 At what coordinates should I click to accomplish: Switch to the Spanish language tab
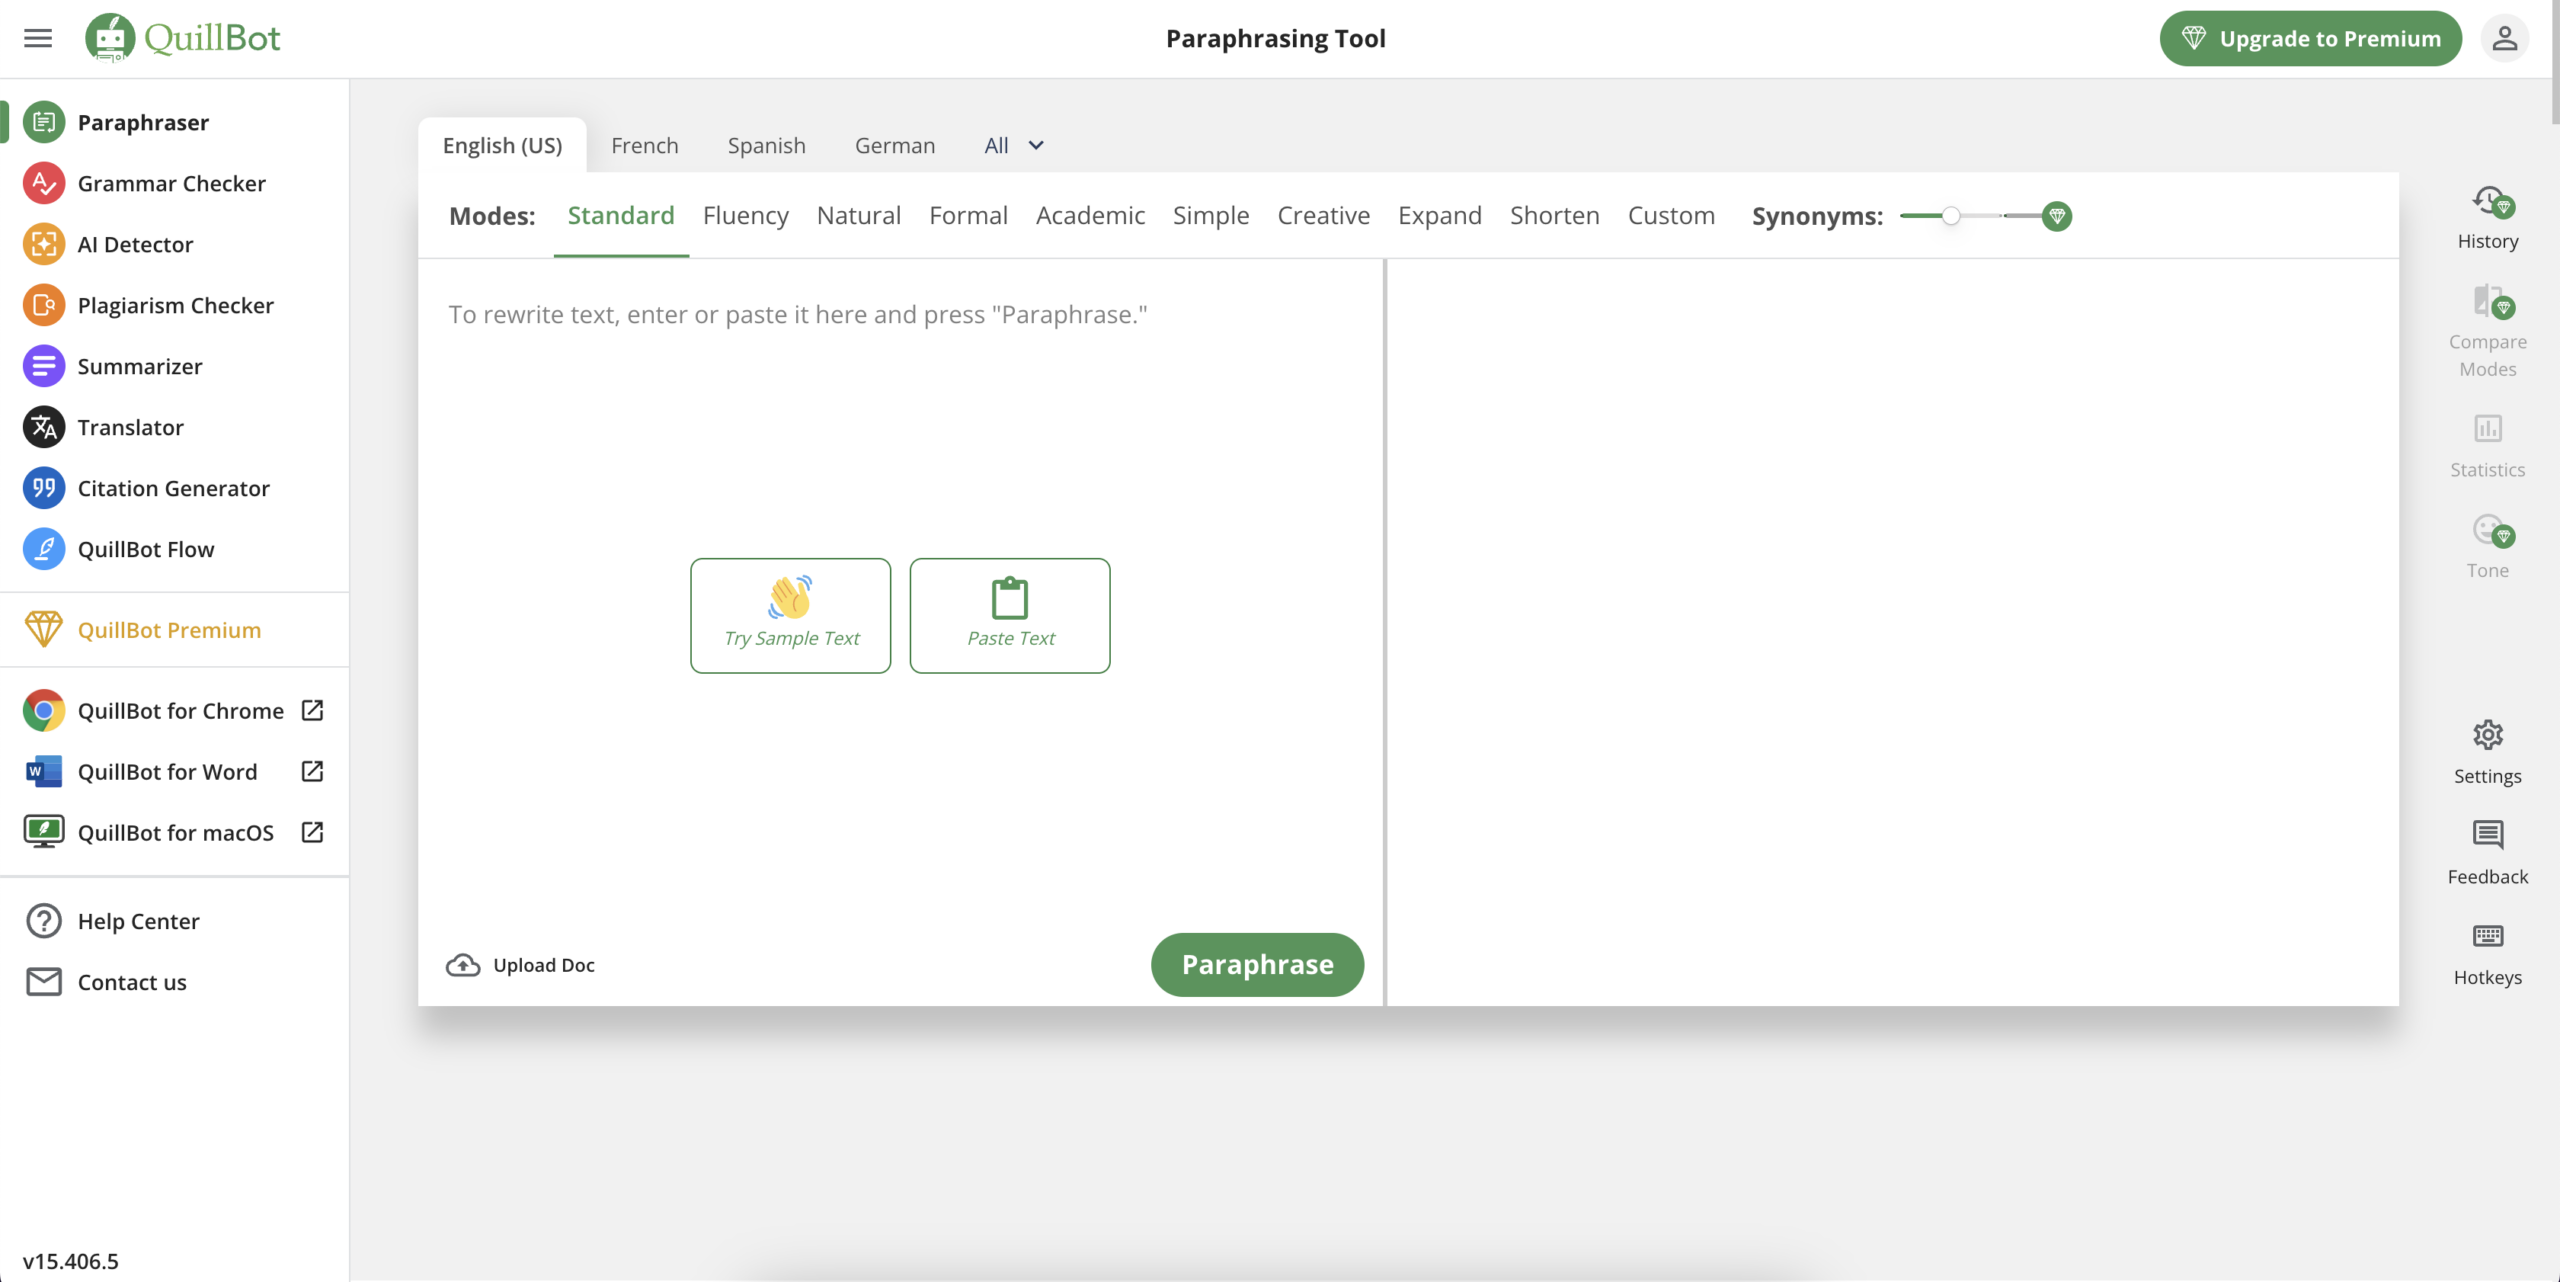pyautogui.click(x=767, y=146)
